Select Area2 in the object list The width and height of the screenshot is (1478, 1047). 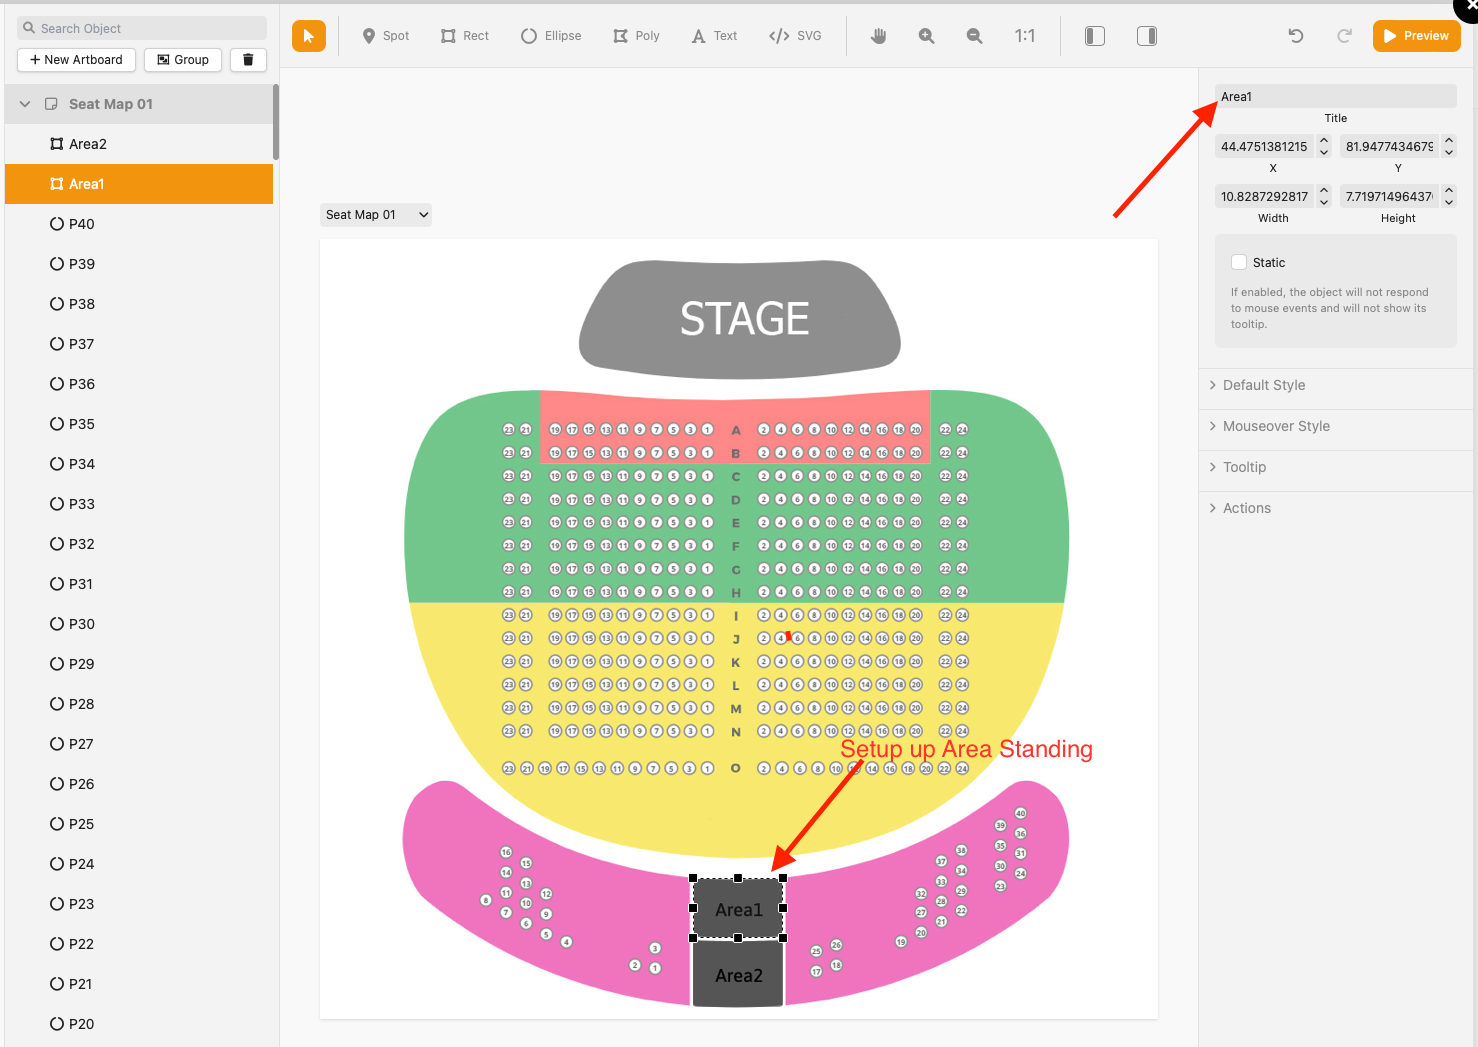(x=139, y=144)
